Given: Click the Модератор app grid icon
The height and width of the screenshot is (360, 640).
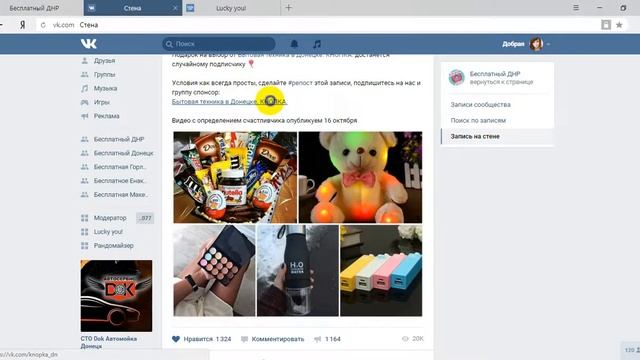Looking at the screenshot, I should [84, 218].
